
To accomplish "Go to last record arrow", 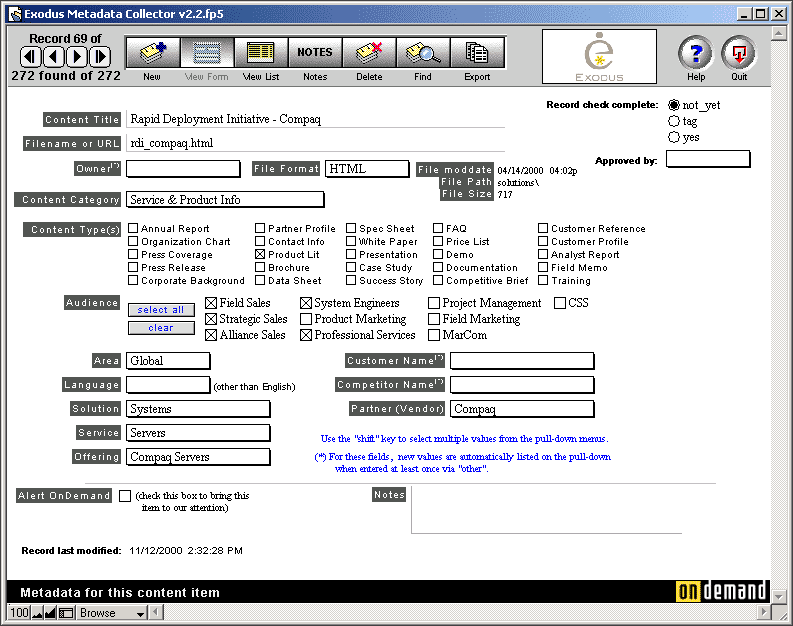I will coord(100,57).
